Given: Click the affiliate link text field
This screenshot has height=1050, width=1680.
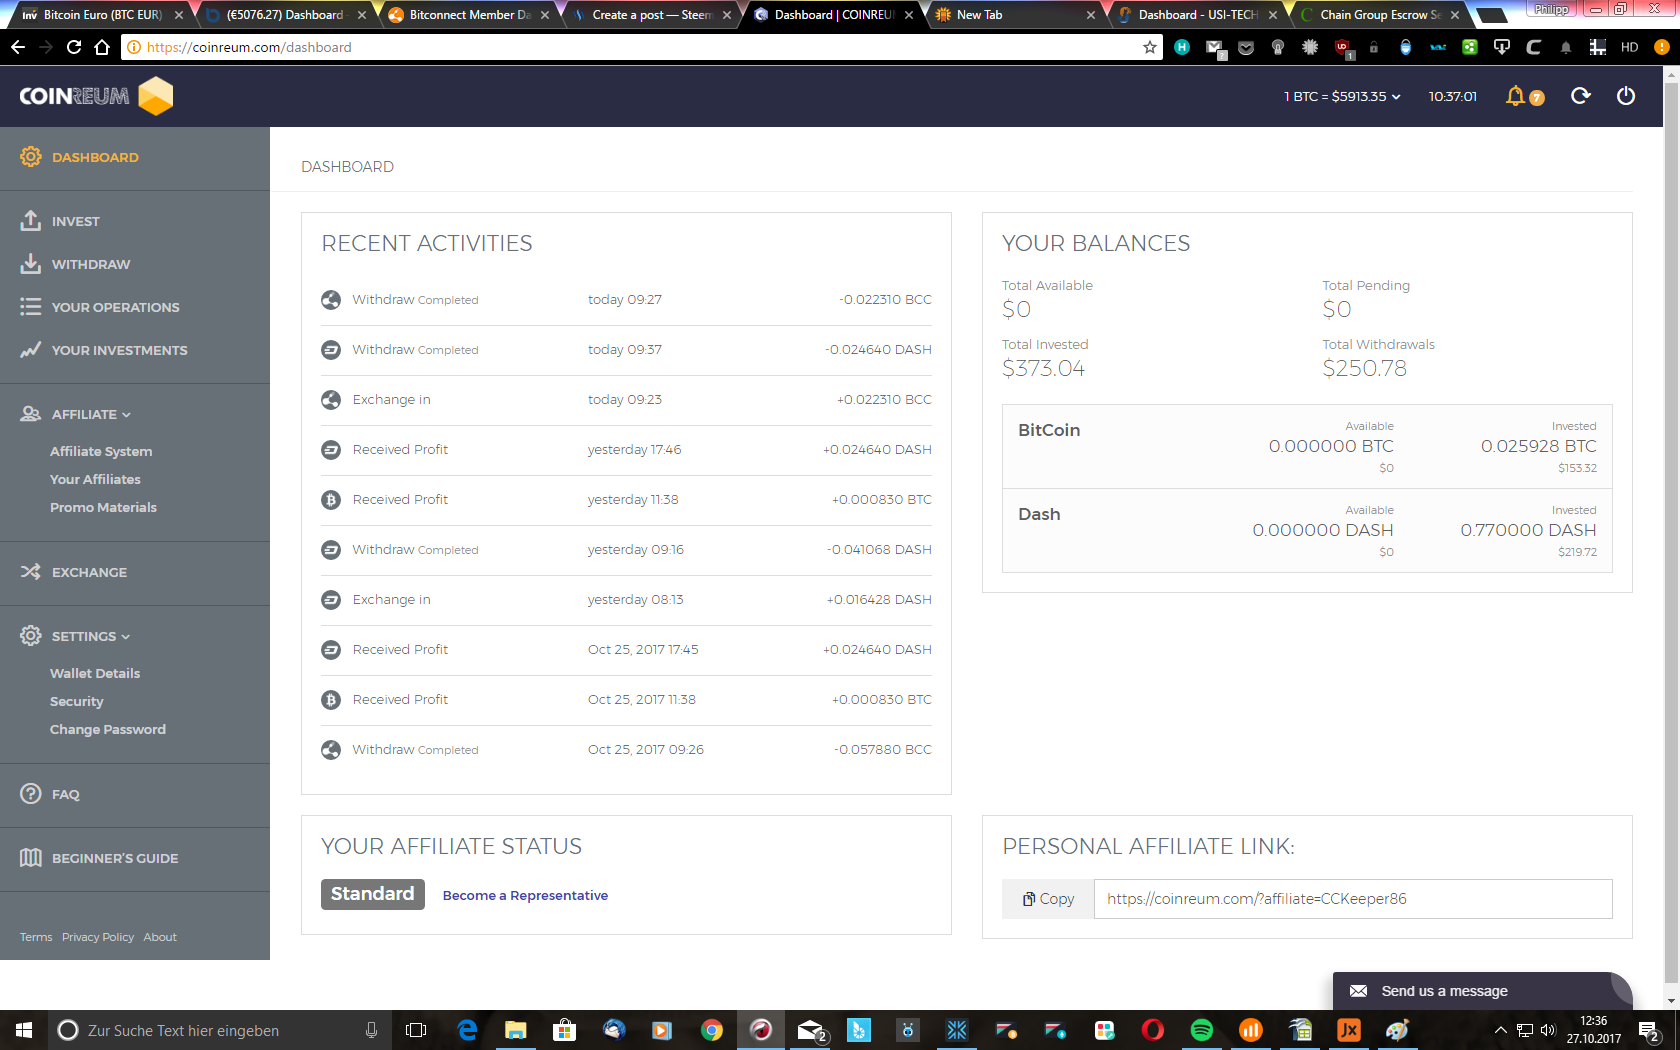Looking at the screenshot, I should tap(1353, 899).
